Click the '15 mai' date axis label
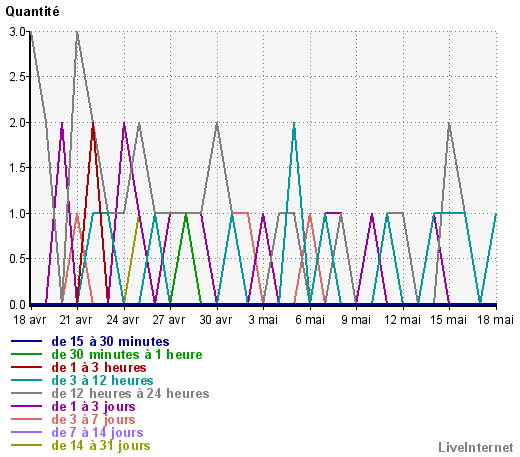The width and height of the screenshot is (520, 457). [448, 320]
